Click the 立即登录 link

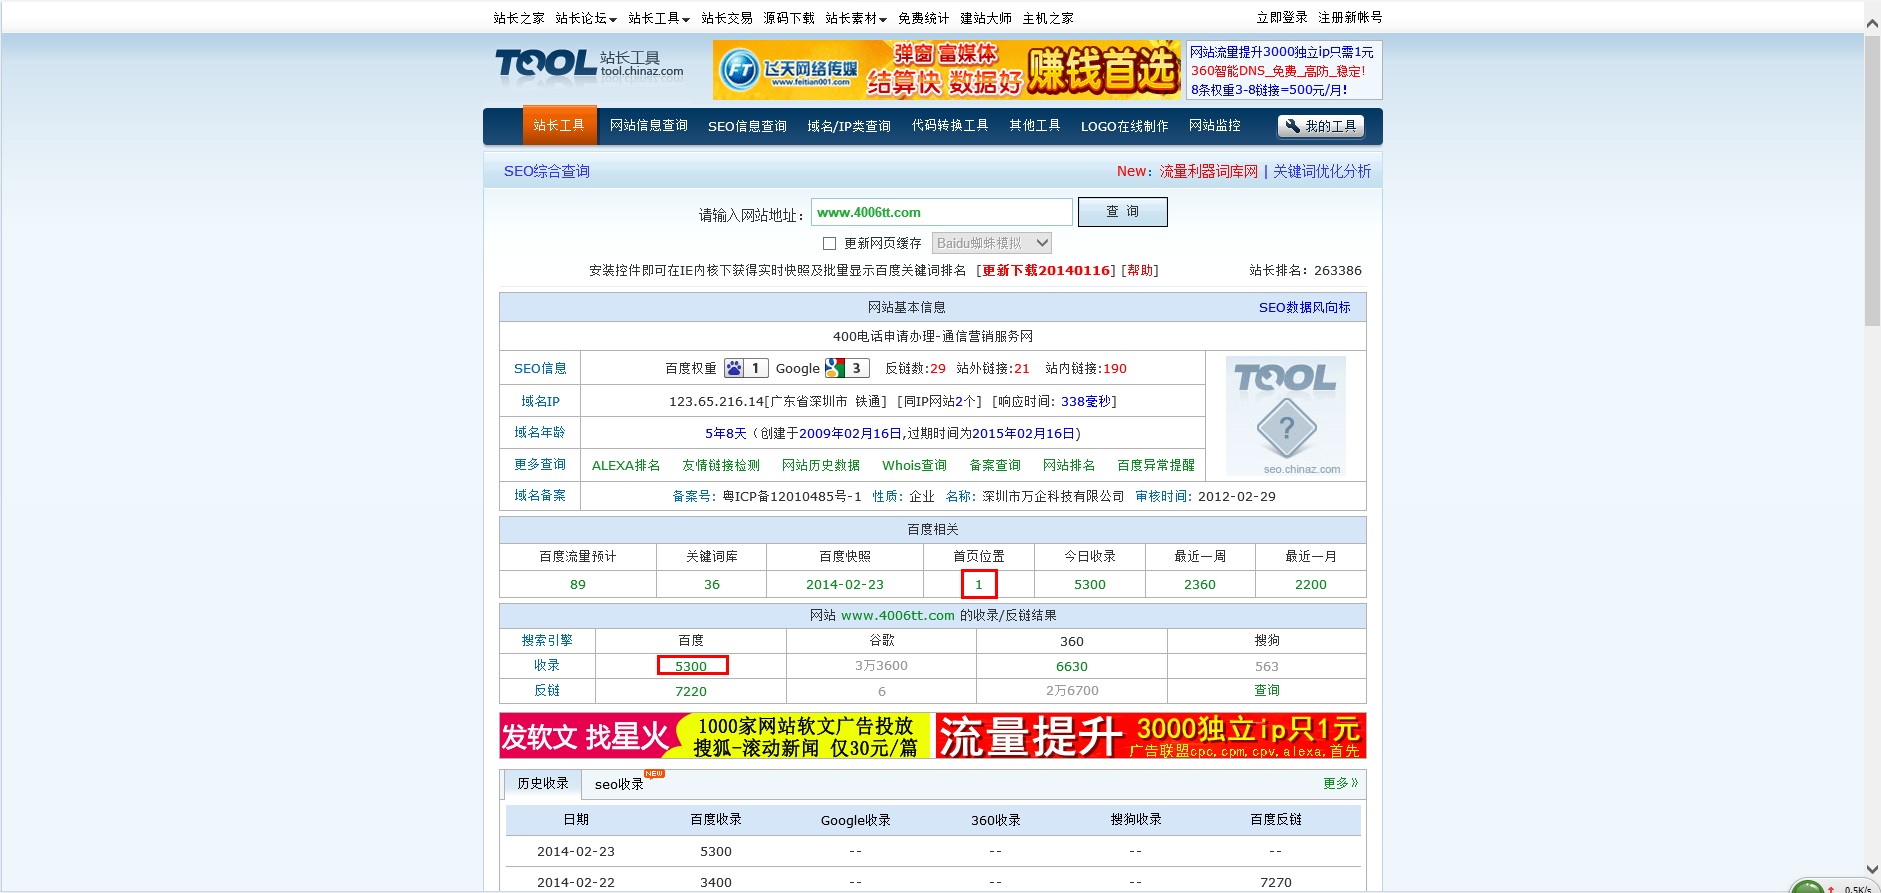1282,18
